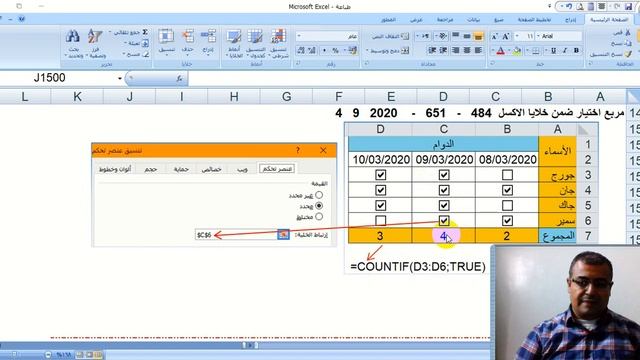Click the Wrap Text button

tap(390, 36)
